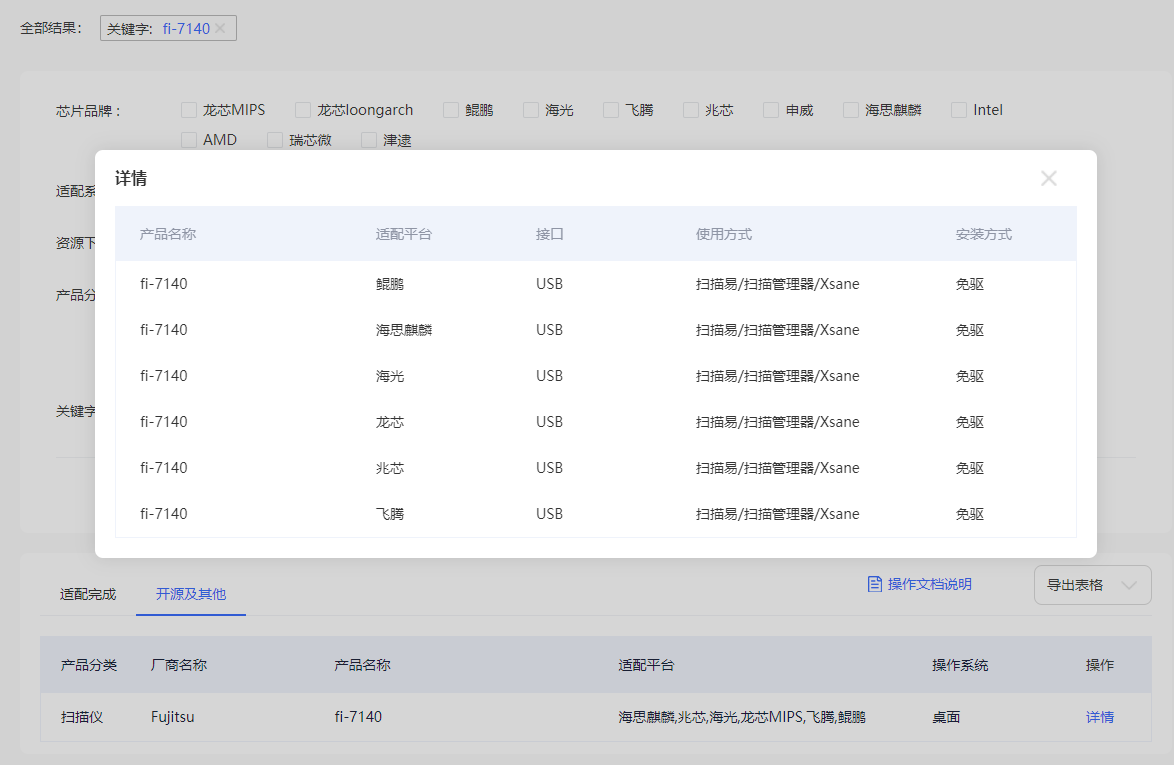Click the 操作文档说明 document icon
The width and height of the screenshot is (1174, 765).
875,584
